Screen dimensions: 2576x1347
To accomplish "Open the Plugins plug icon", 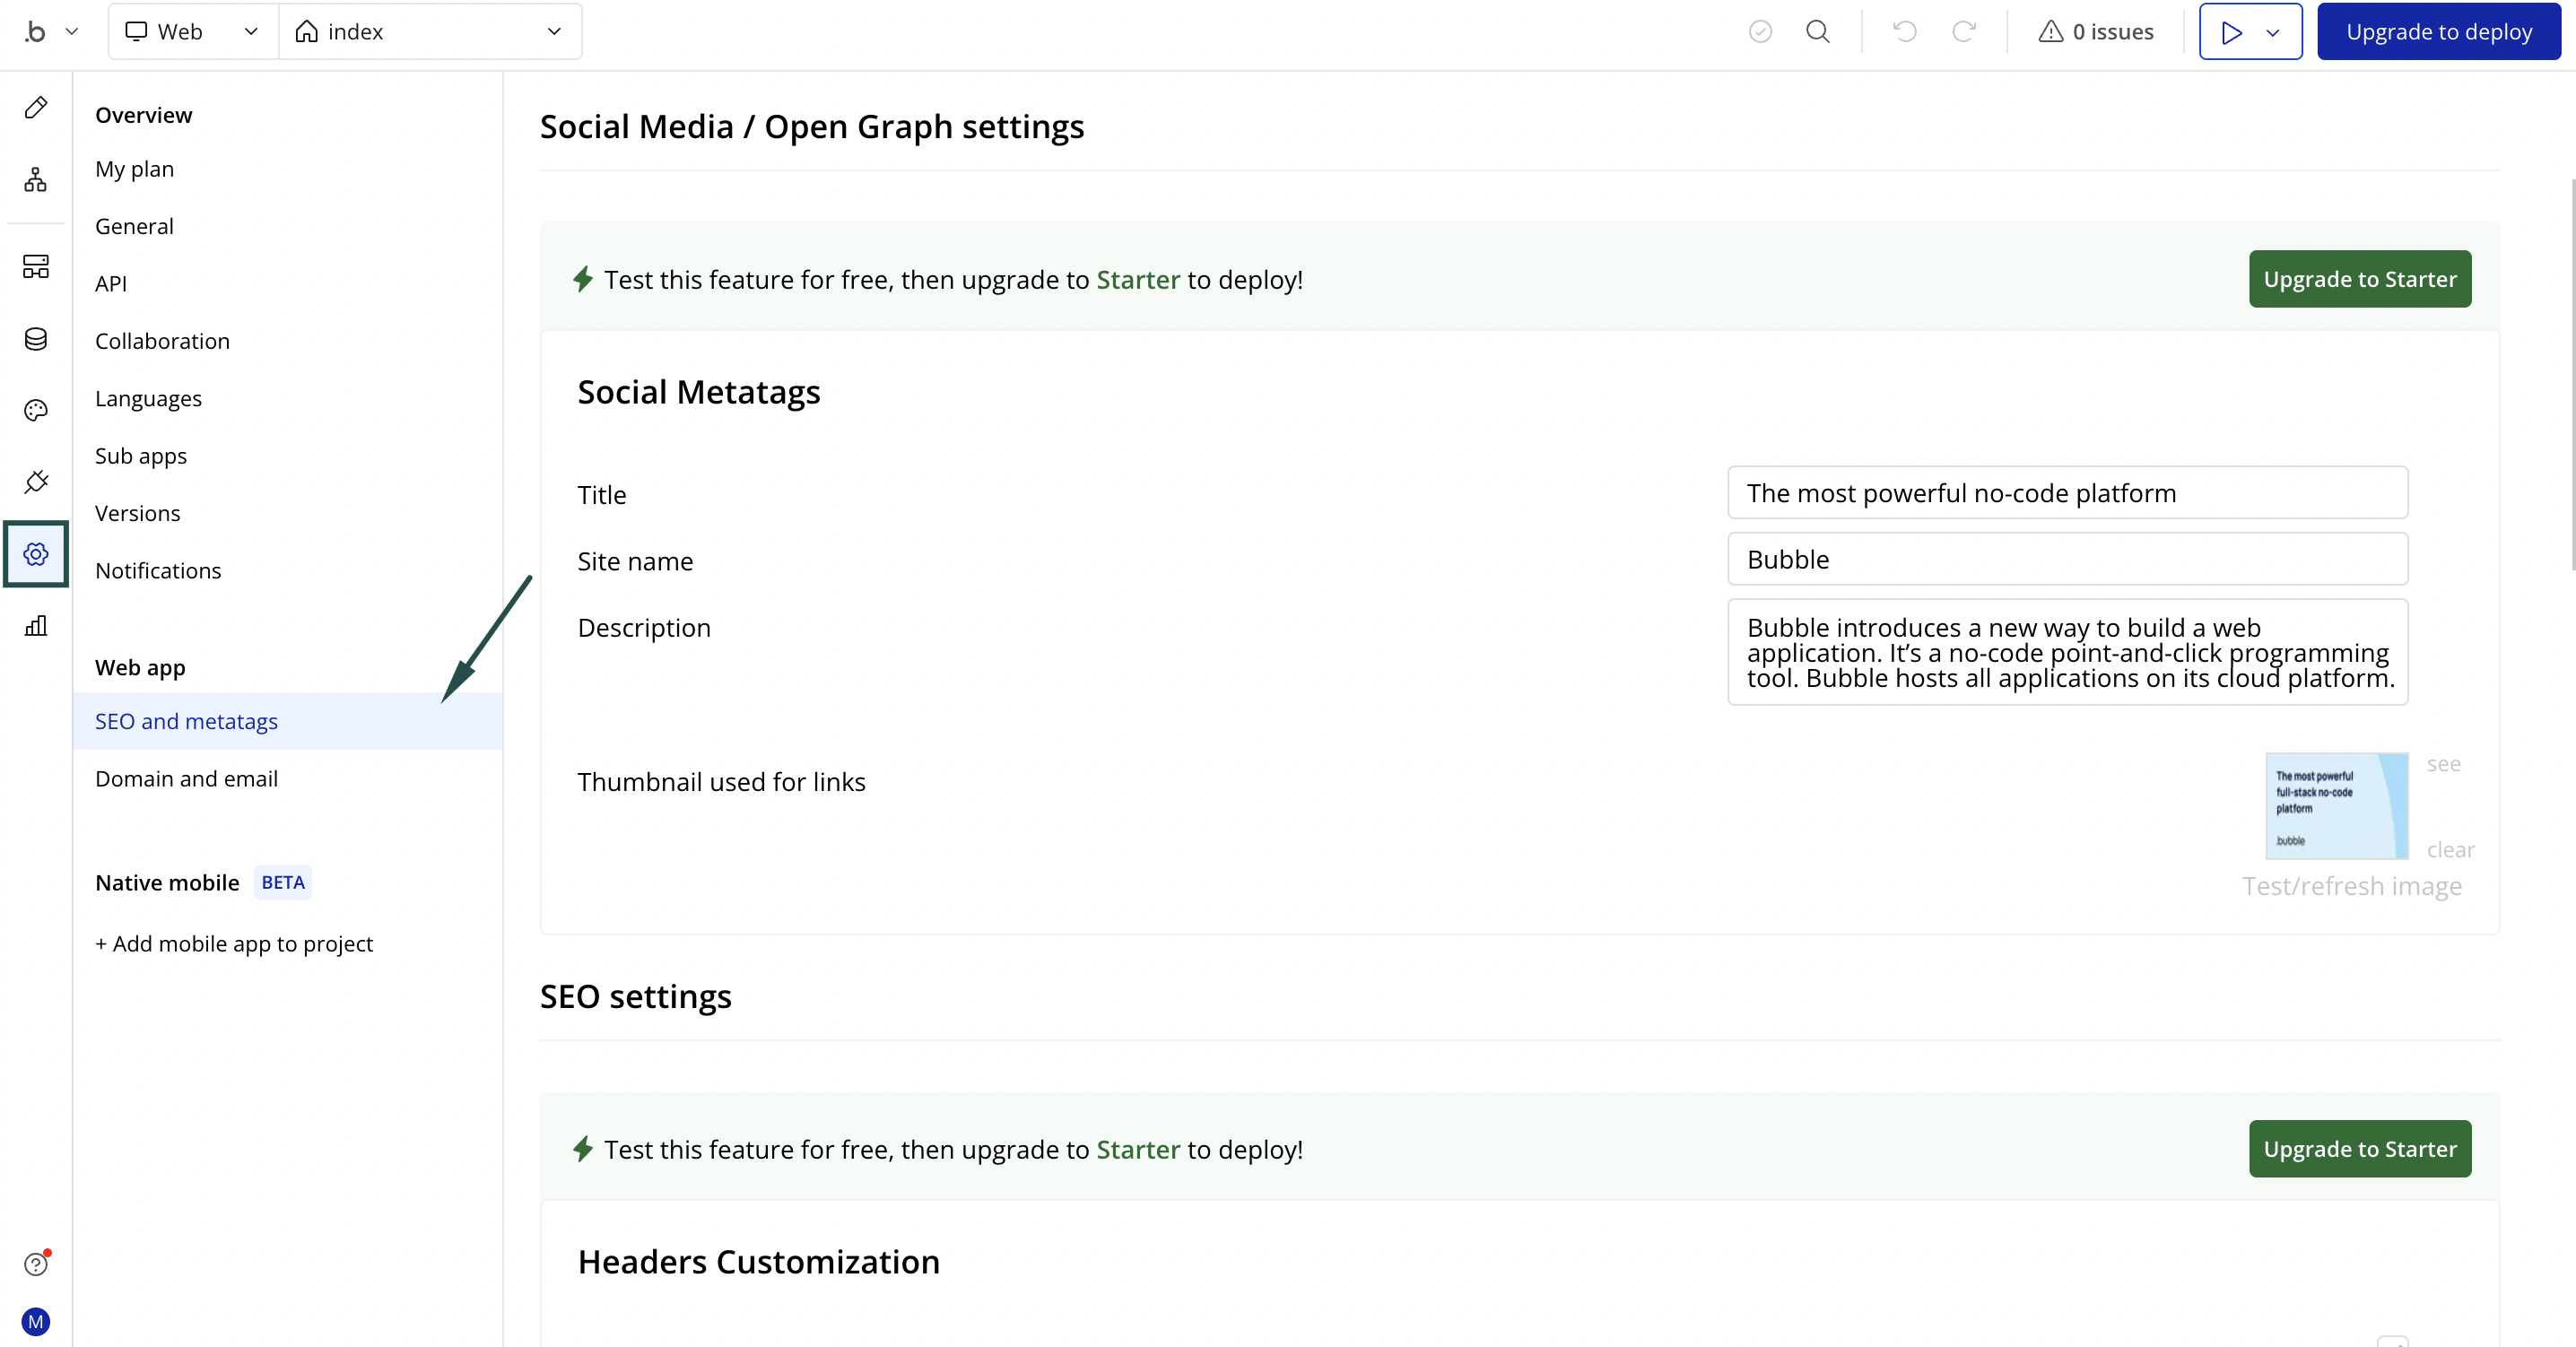I will coord(36,482).
